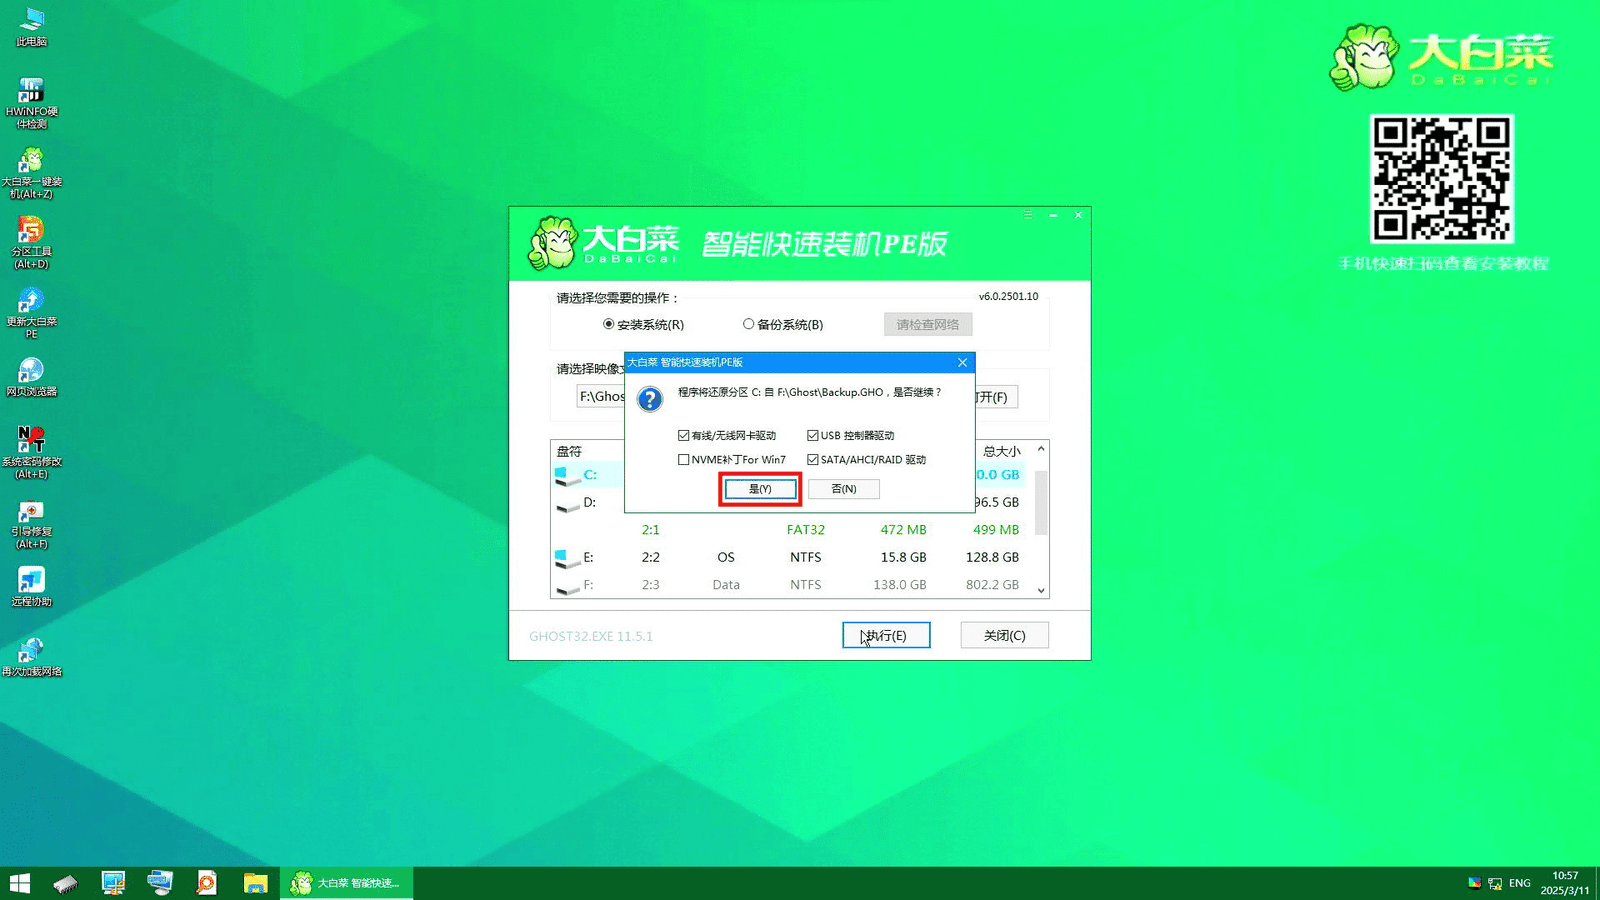
Task: Enable NVME补丁For Win7 checkbox
Action: [x=683, y=460]
